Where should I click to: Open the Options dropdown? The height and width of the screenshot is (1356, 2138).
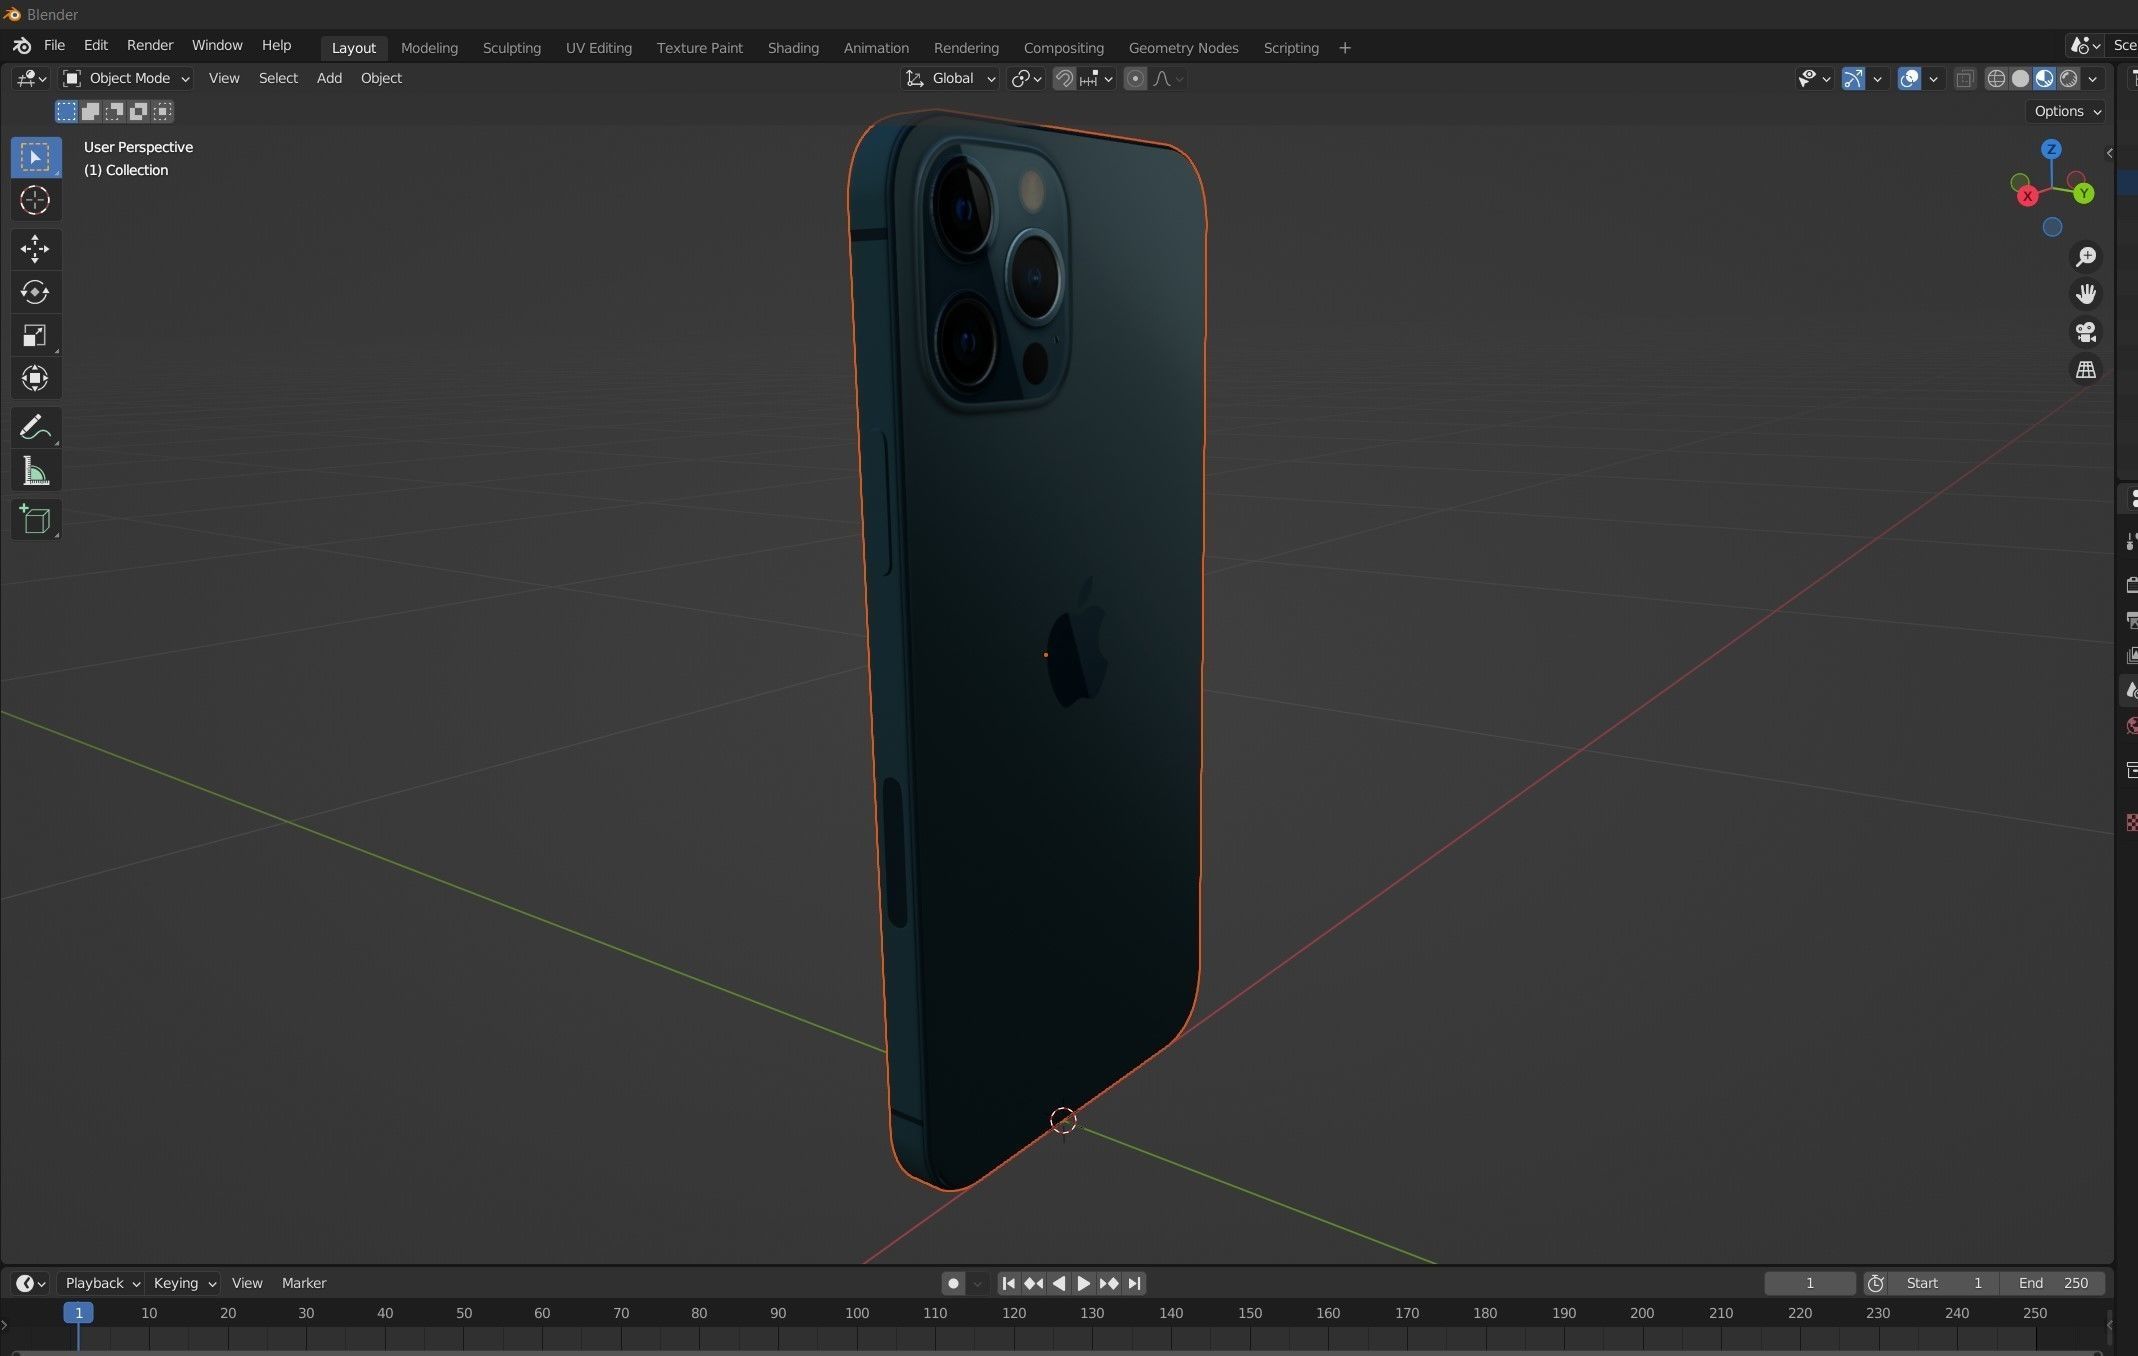pos(2067,111)
